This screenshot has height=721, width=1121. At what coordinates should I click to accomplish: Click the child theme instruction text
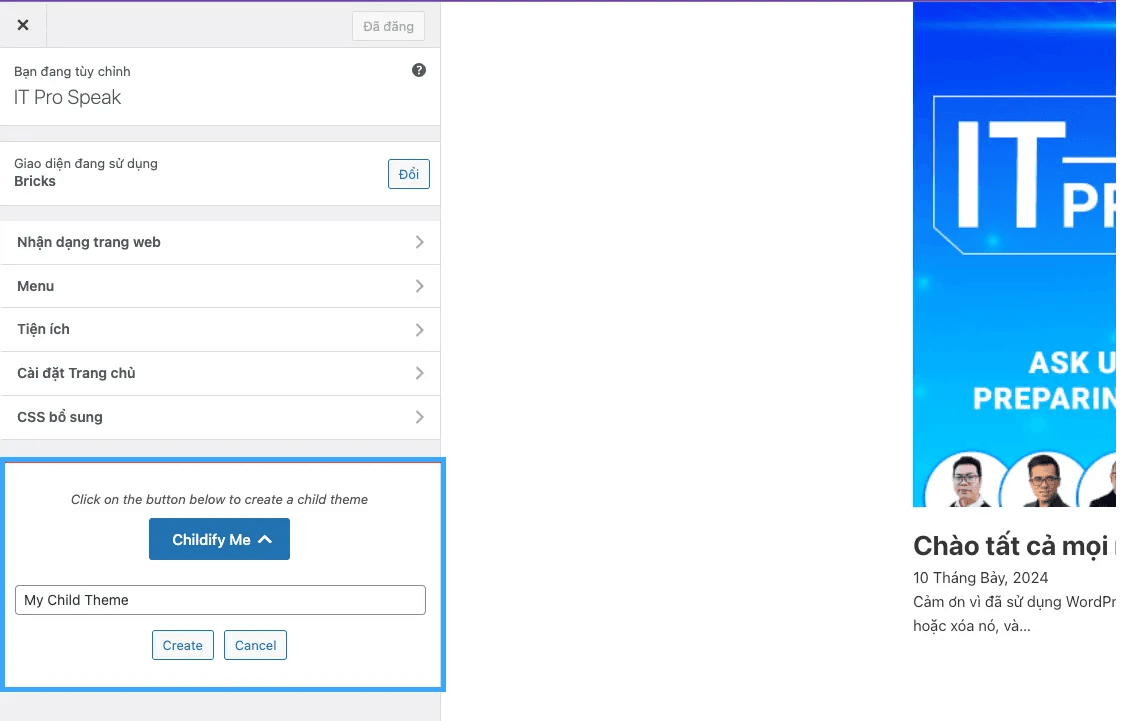[x=219, y=500]
